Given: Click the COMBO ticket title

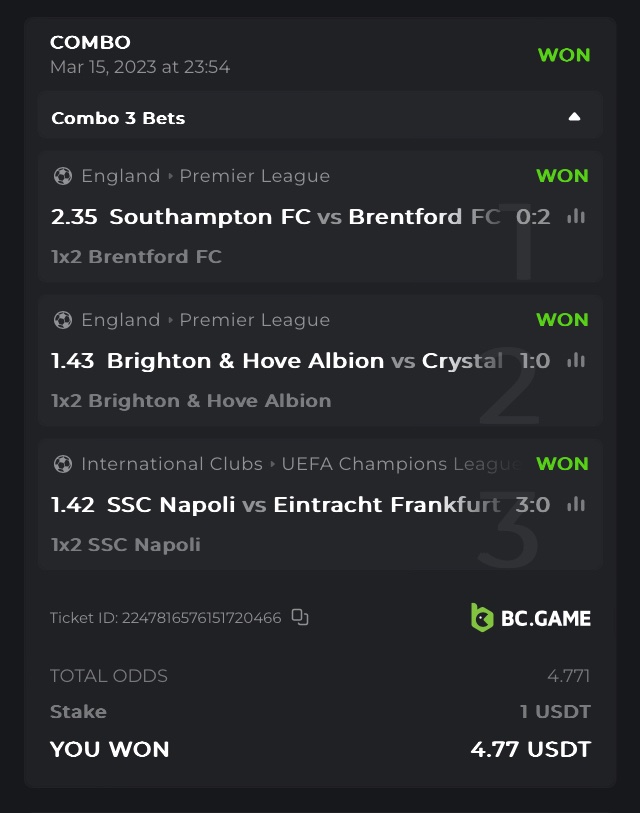Looking at the screenshot, I should 90,42.
